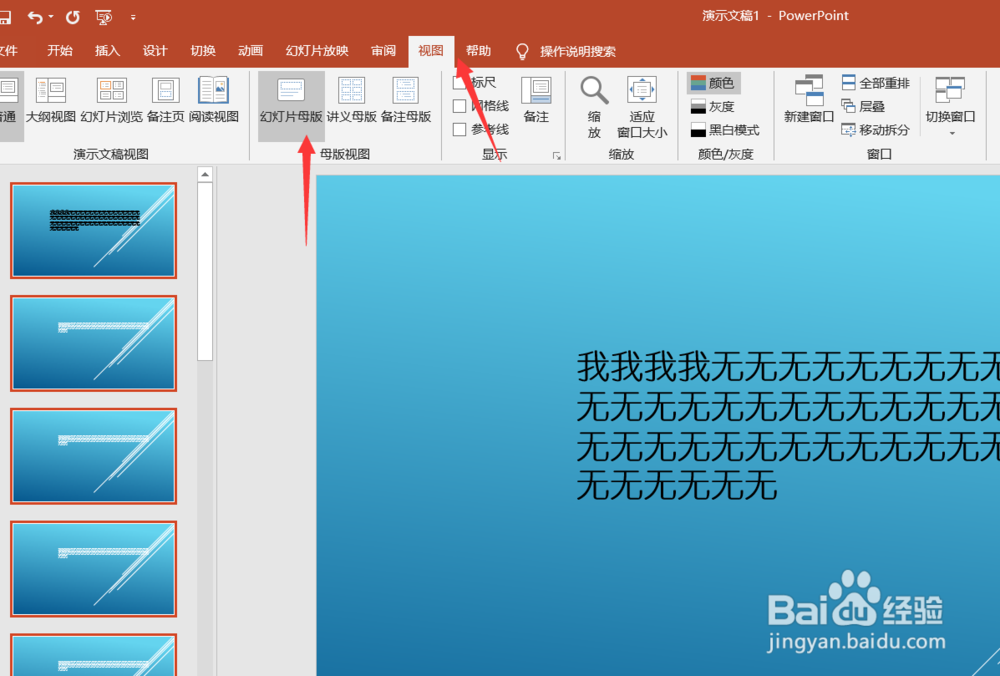Click the lightbulb Tell Me icon
Image resolution: width=1000 pixels, height=676 pixels.
522,52
